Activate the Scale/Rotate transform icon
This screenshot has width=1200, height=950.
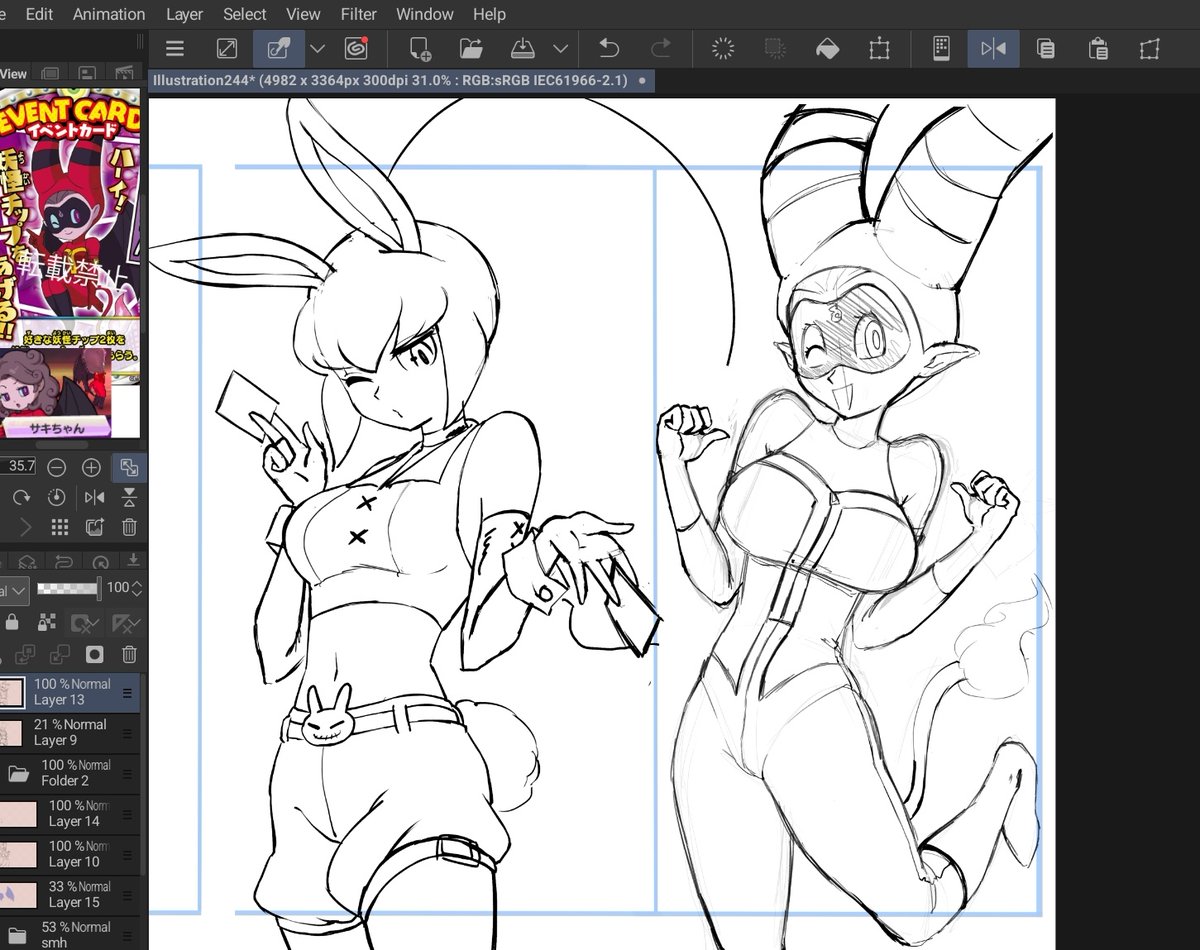(x=879, y=48)
